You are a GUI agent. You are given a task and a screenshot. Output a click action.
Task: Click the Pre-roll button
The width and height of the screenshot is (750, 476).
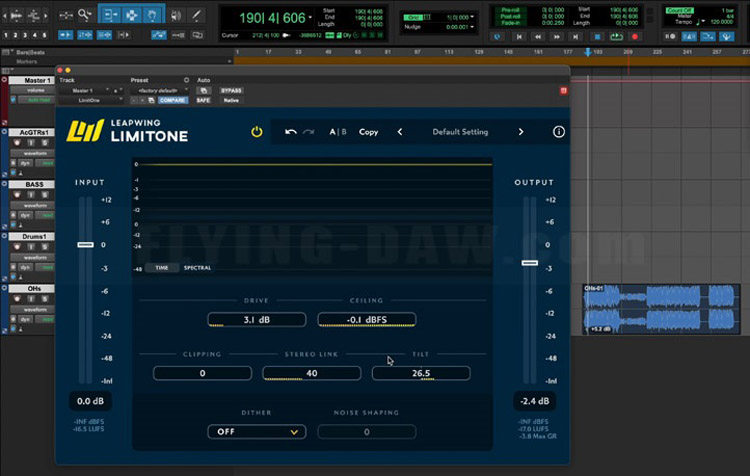510,10
